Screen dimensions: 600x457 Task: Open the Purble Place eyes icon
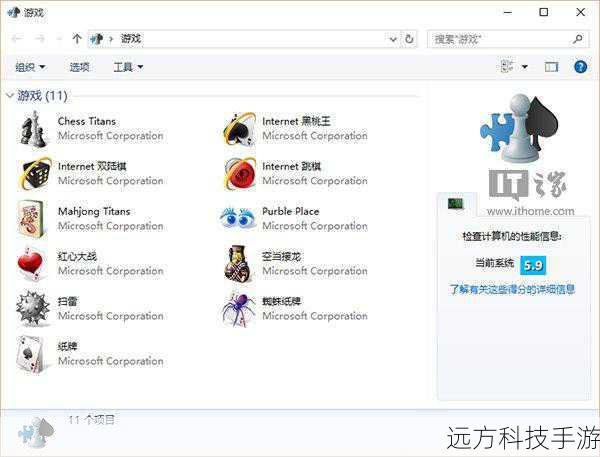point(238,217)
